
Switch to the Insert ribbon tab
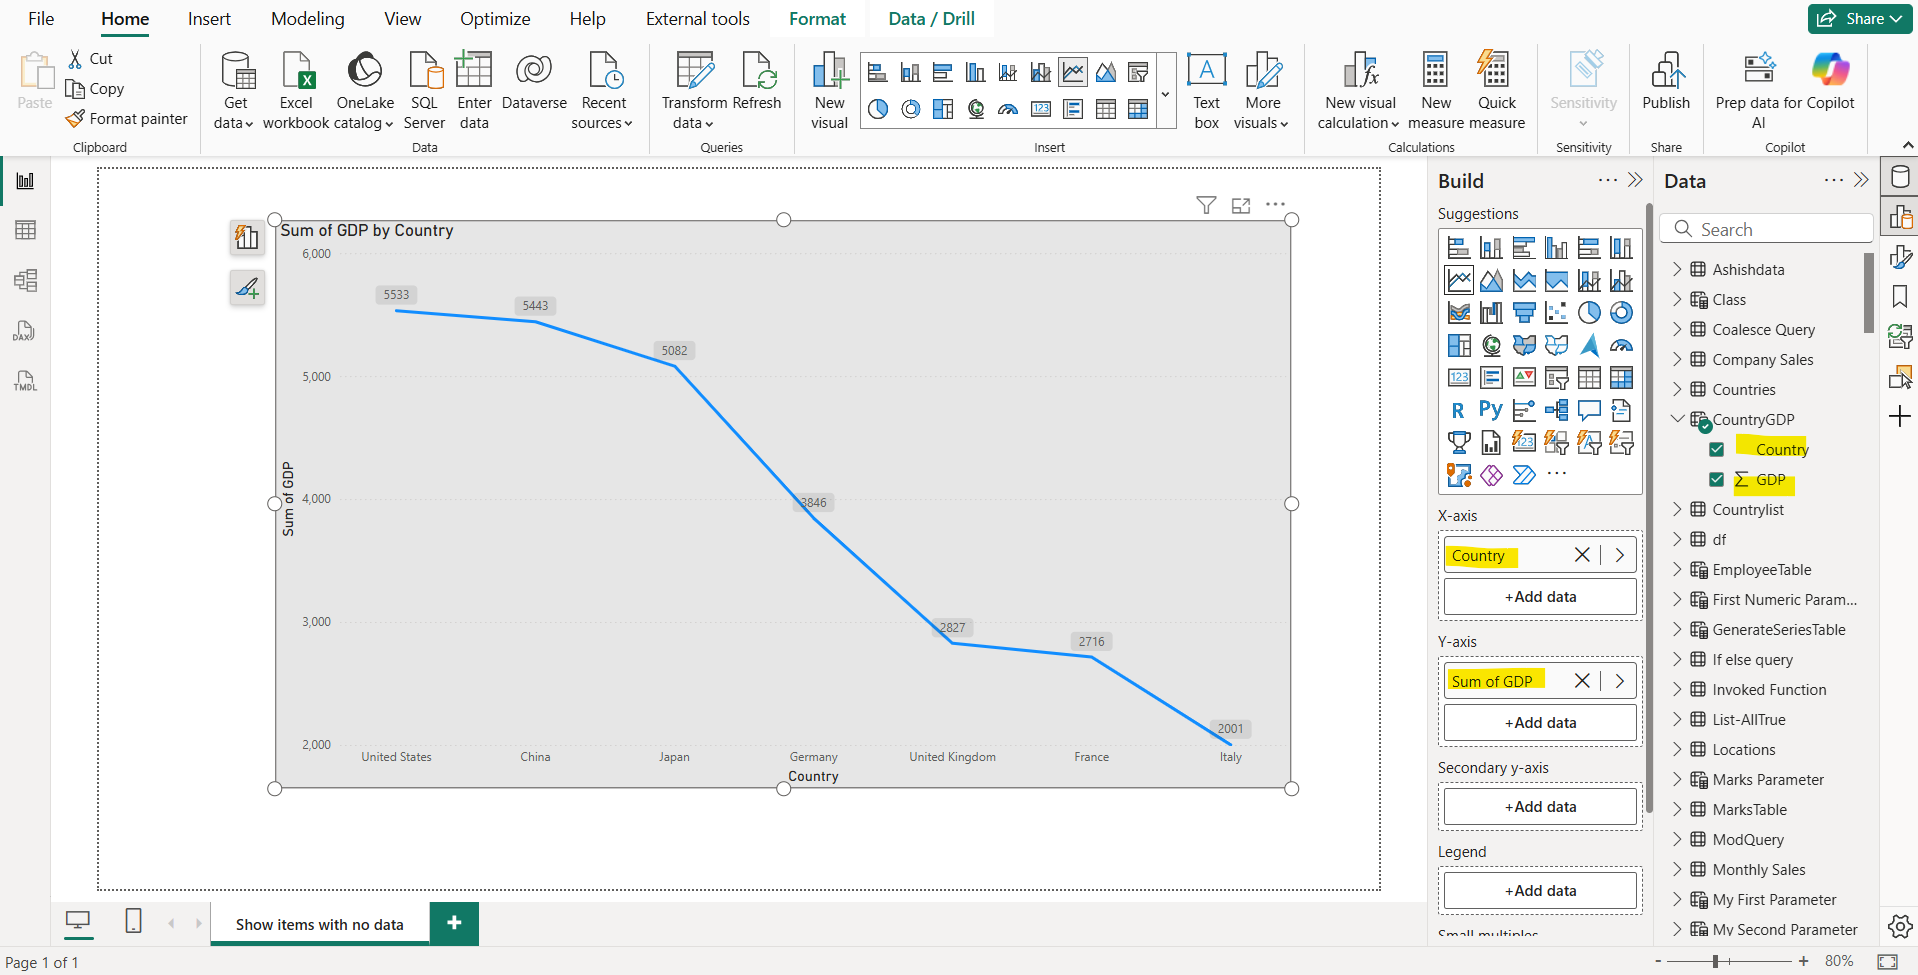tap(208, 18)
